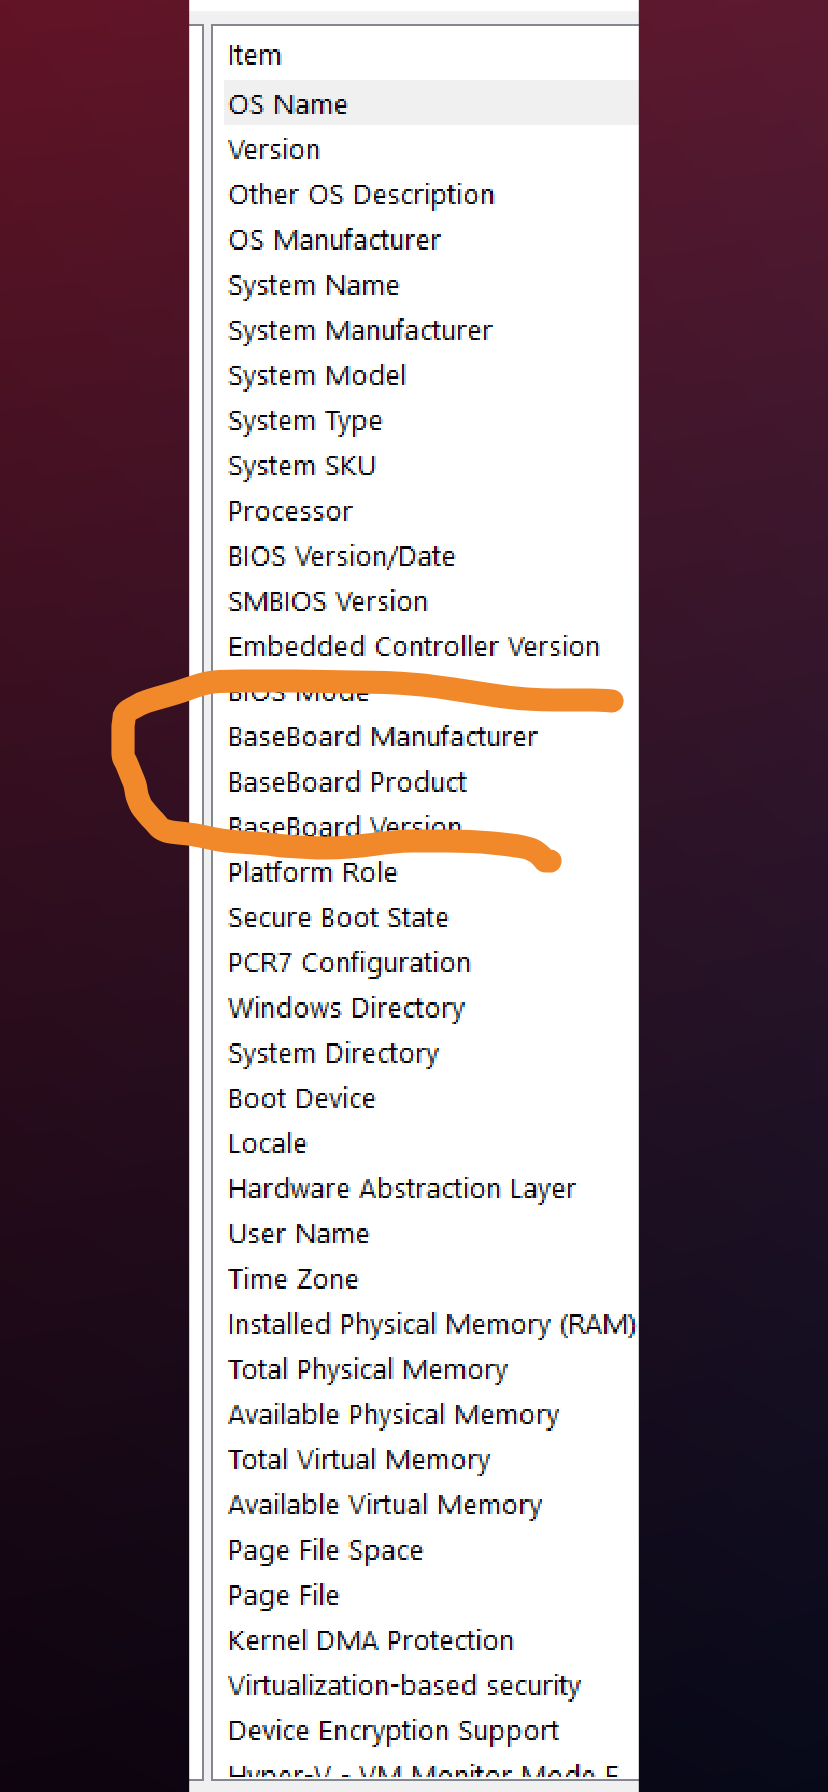The image size is (828, 1792).
Task: Select the System SKU row
Action: [x=301, y=466]
